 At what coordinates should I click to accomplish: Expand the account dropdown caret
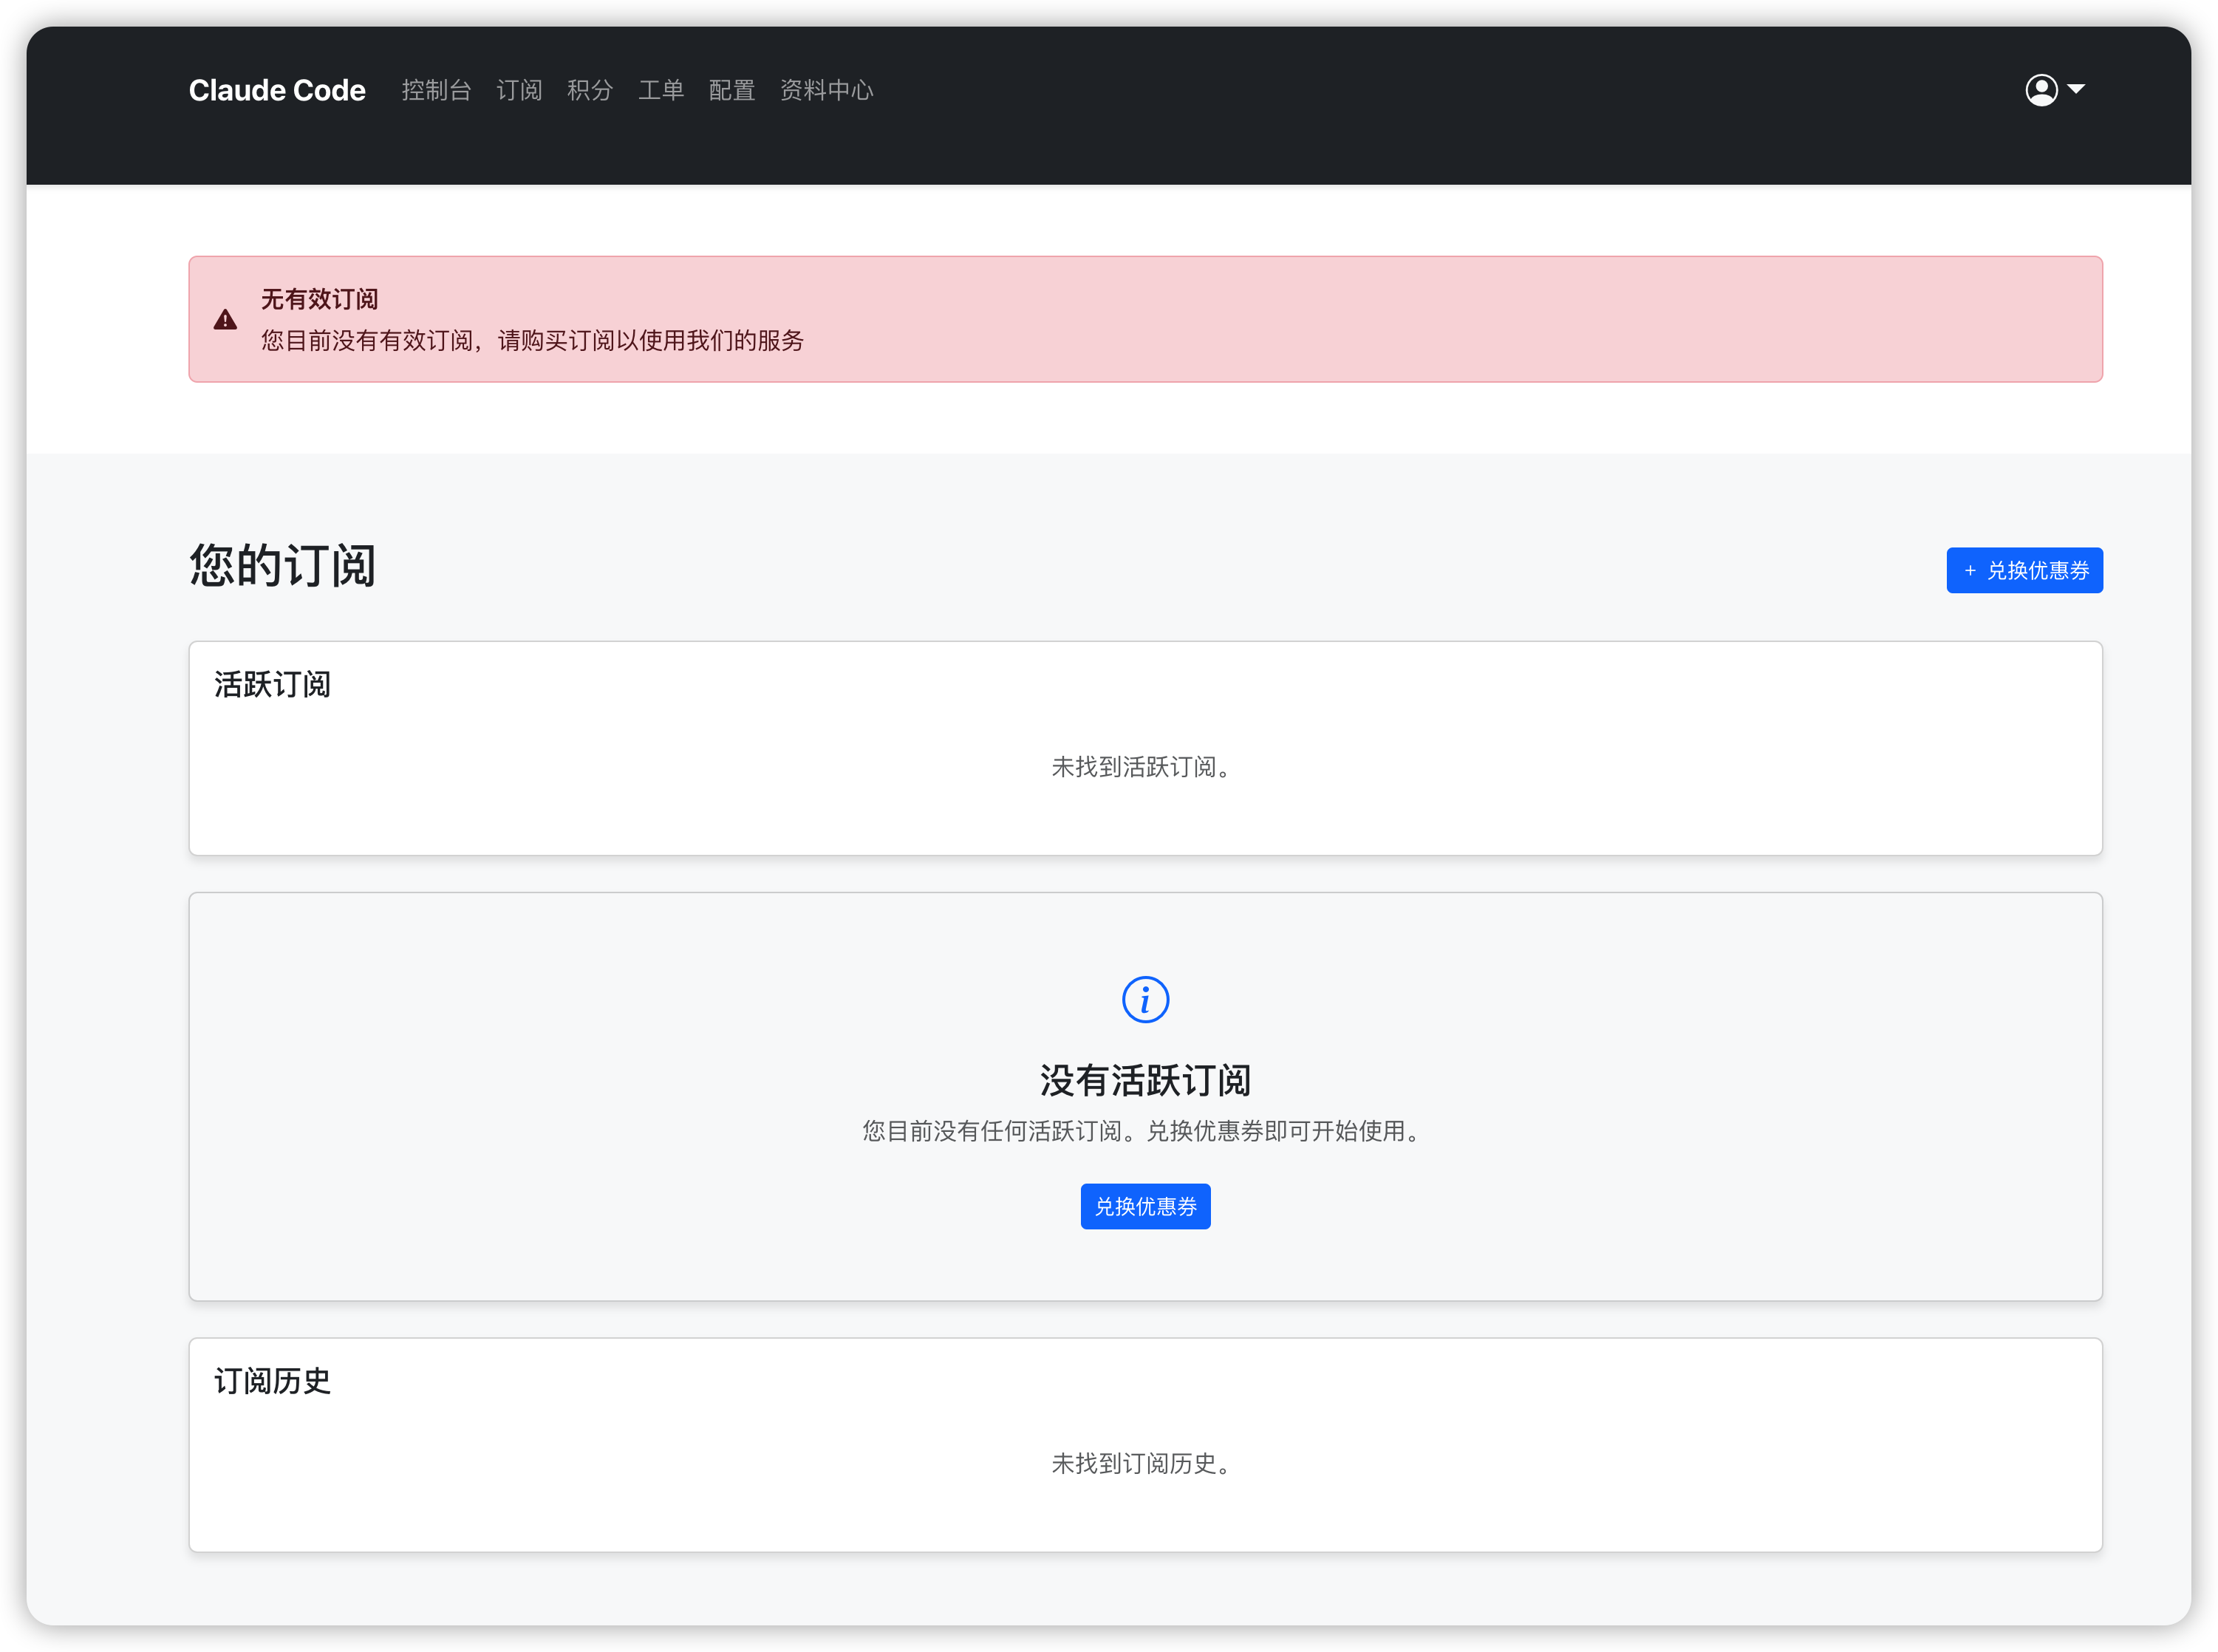coord(2077,89)
